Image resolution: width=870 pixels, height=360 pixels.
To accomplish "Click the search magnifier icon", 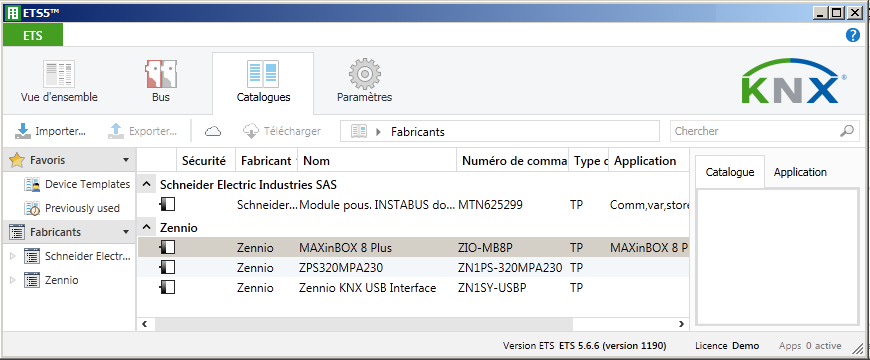I will point(847,131).
